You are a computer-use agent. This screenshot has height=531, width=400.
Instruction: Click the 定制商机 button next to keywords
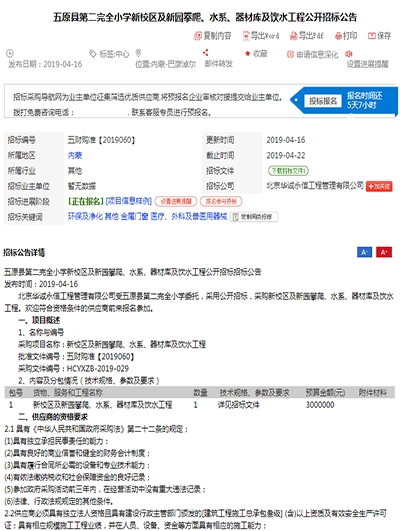(x=254, y=217)
